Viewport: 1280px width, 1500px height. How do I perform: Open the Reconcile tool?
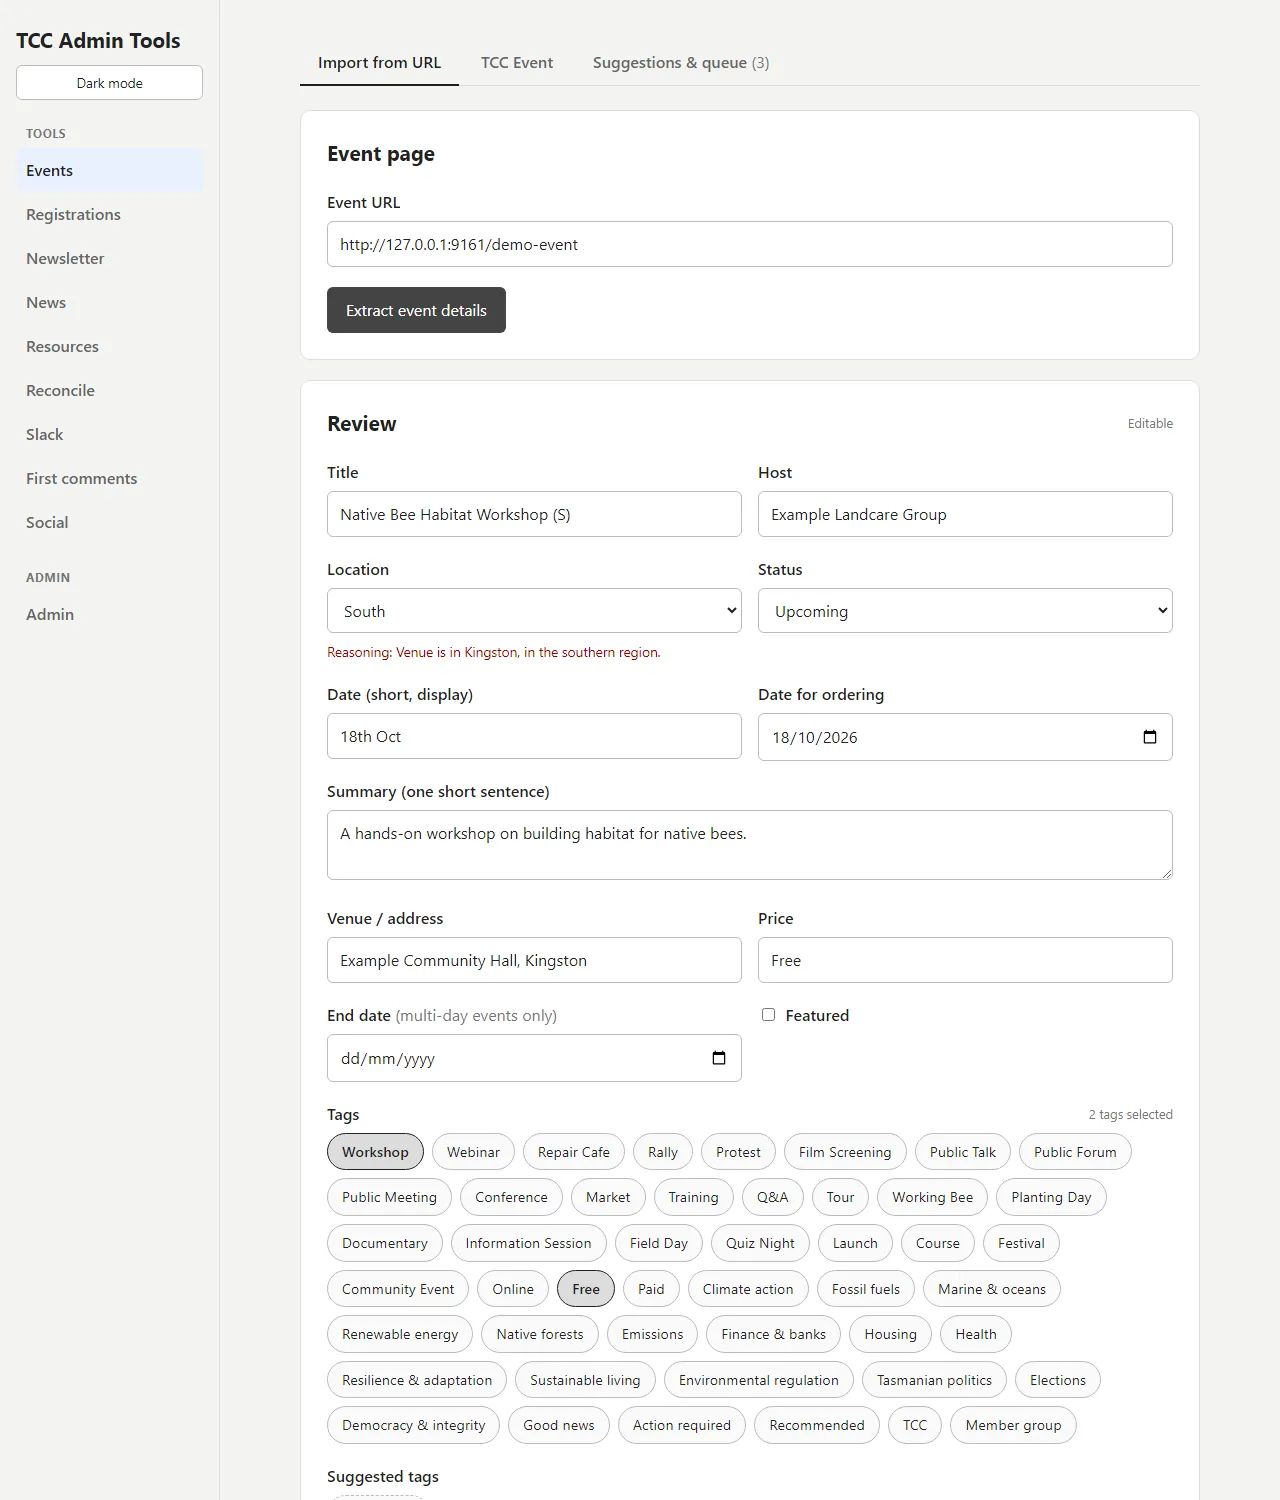[x=109, y=391]
